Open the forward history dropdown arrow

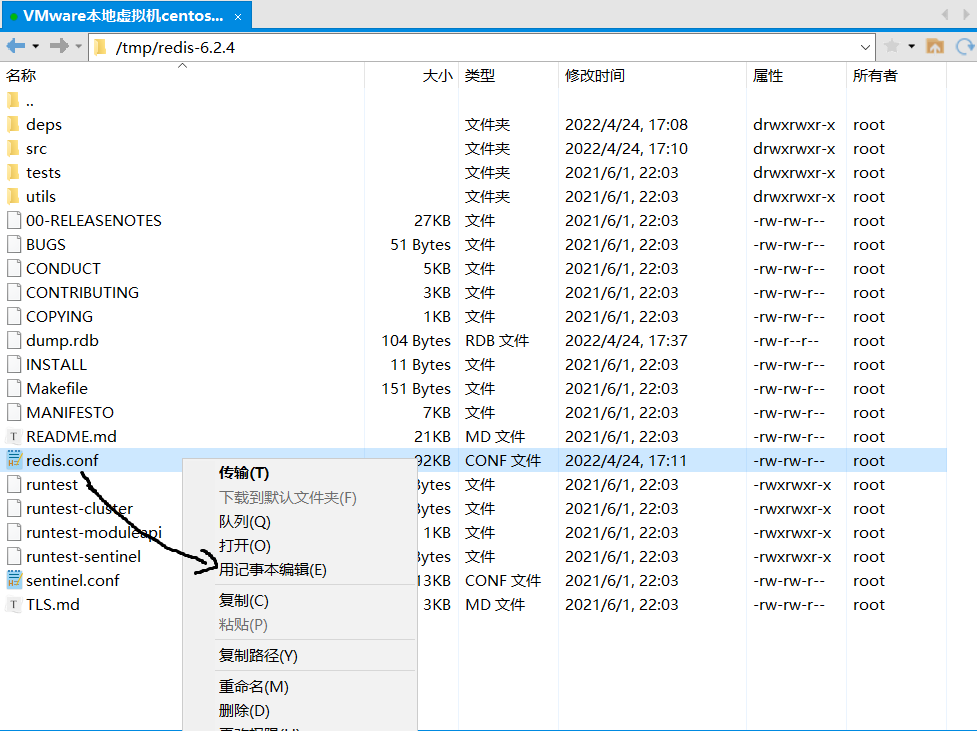tap(79, 47)
